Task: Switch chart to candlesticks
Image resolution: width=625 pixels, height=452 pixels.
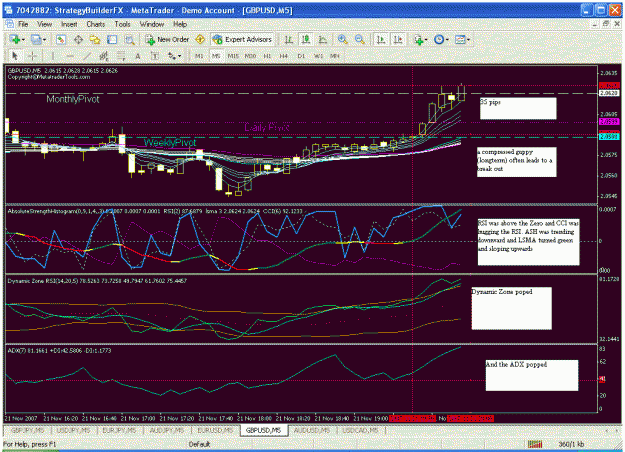Action: click(x=306, y=39)
